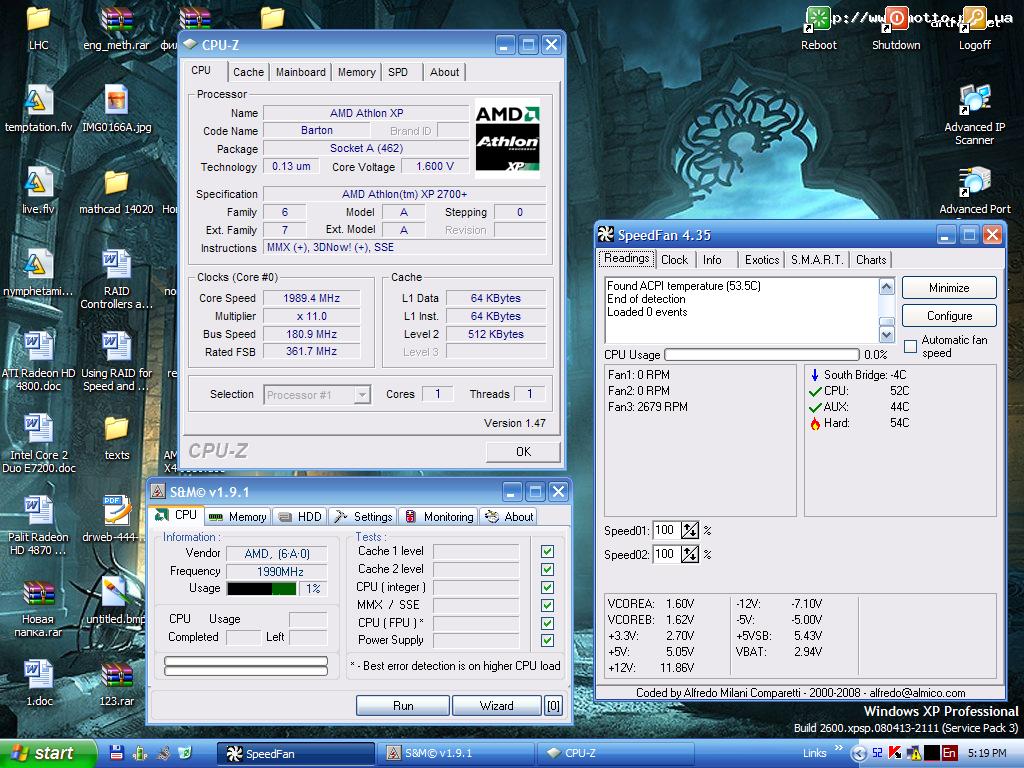This screenshot has width=1024, height=768.
Task: Open Settings tab in S&M
Action: coord(362,517)
